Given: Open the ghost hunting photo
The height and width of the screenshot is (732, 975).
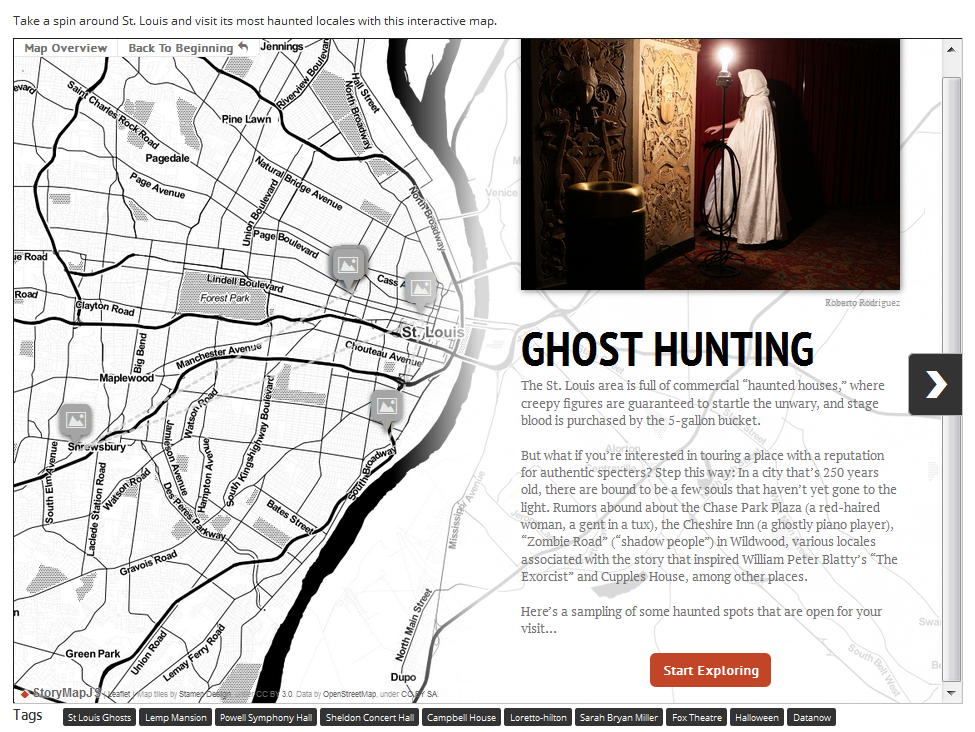Looking at the screenshot, I should [x=710, y=164].
